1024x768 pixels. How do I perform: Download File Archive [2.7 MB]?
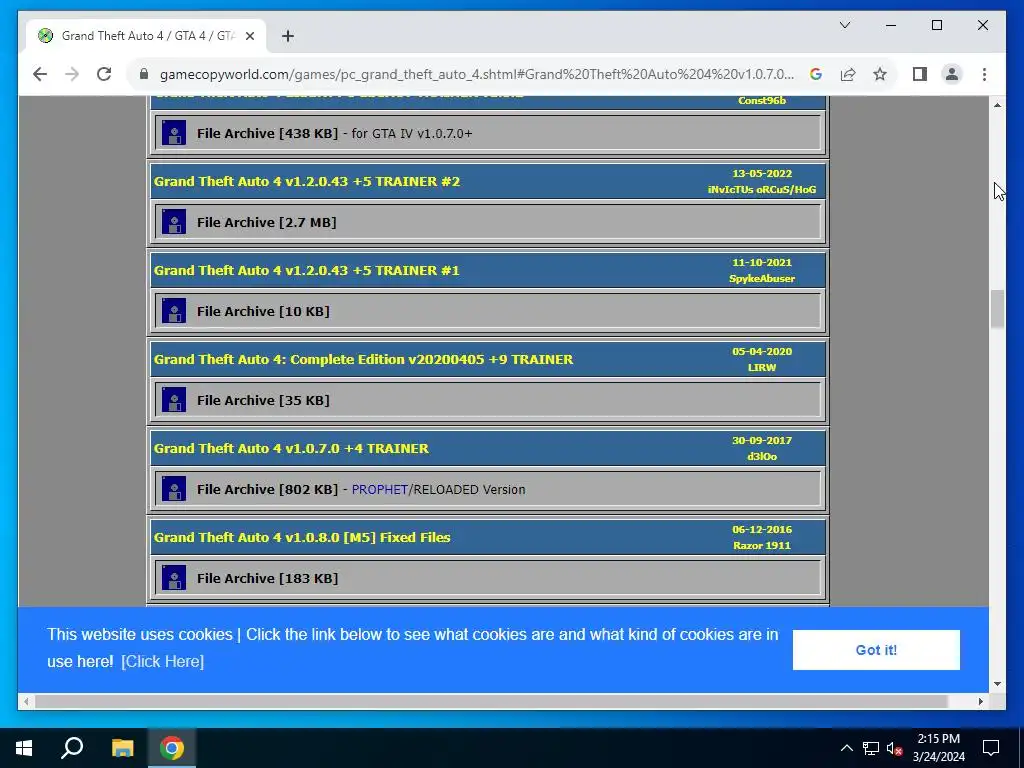[266, 222]
